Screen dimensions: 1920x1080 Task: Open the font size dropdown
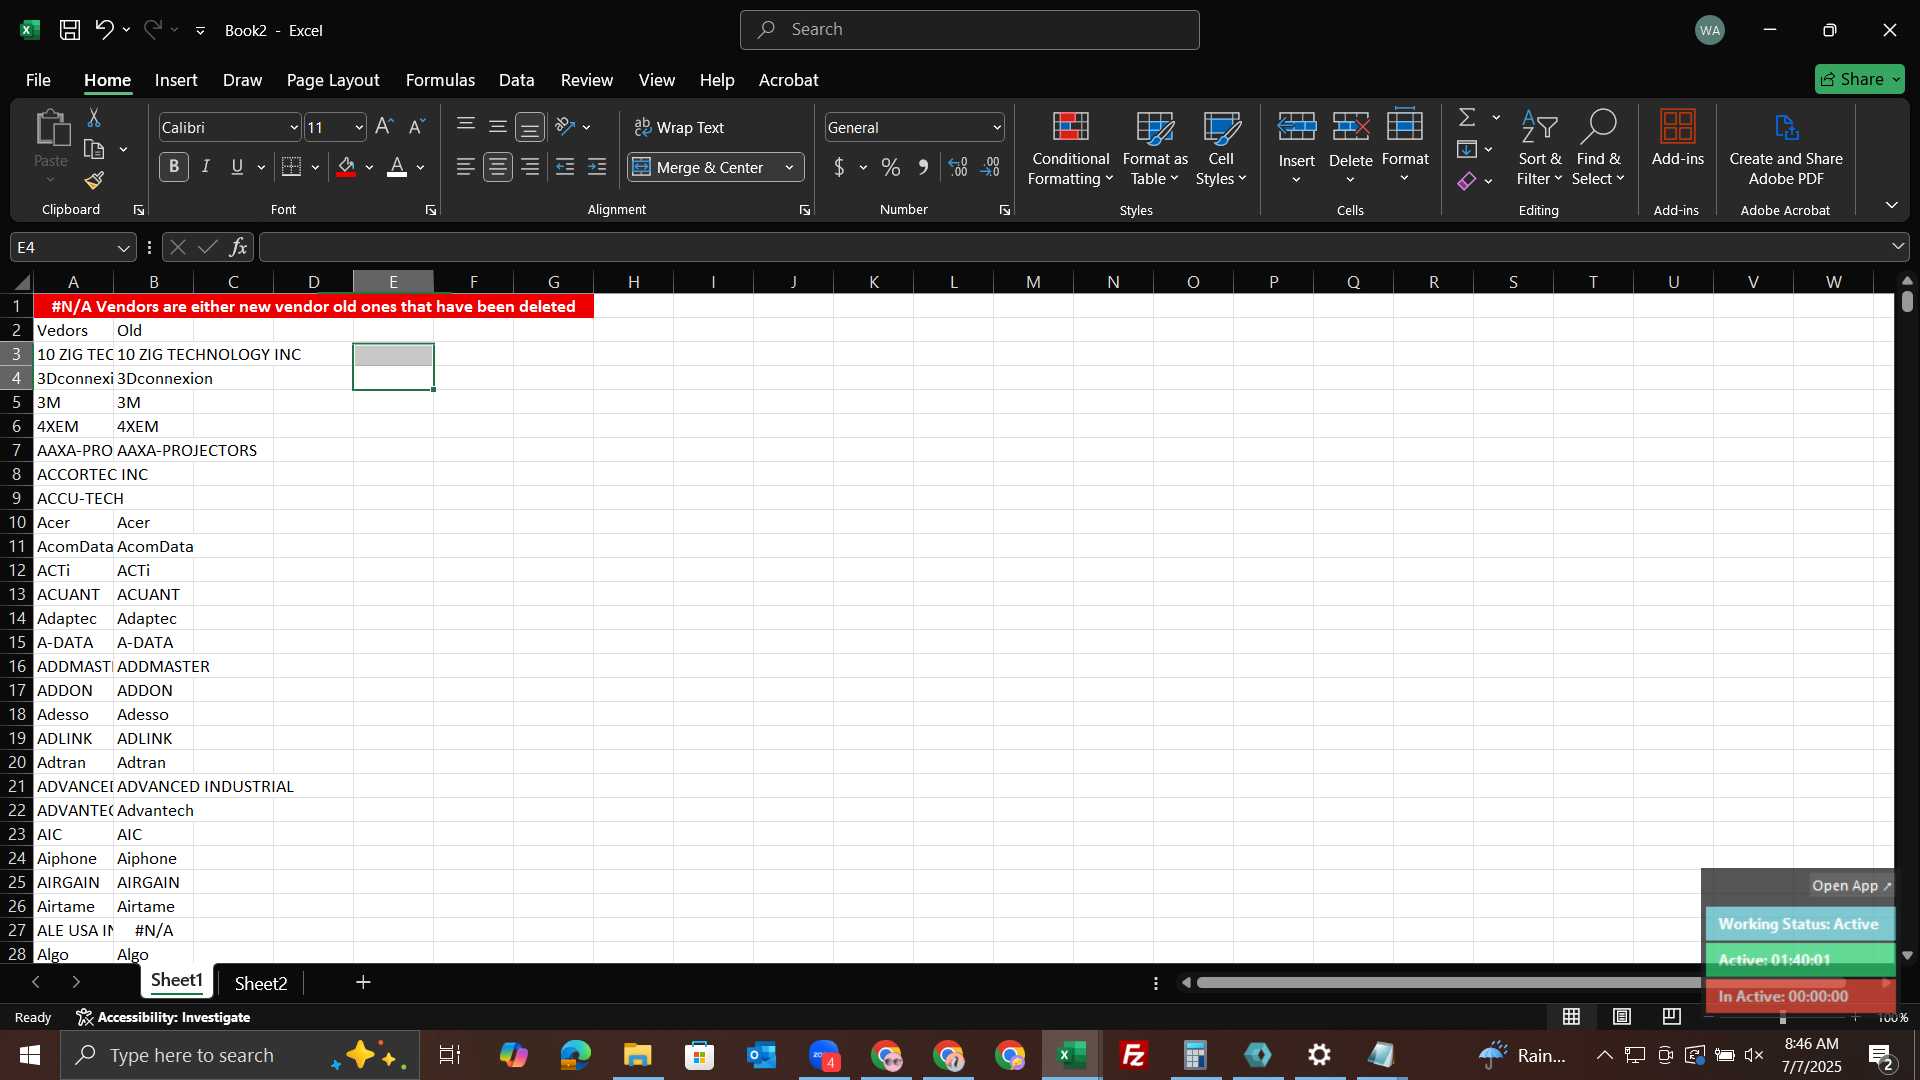pos(358,127)
